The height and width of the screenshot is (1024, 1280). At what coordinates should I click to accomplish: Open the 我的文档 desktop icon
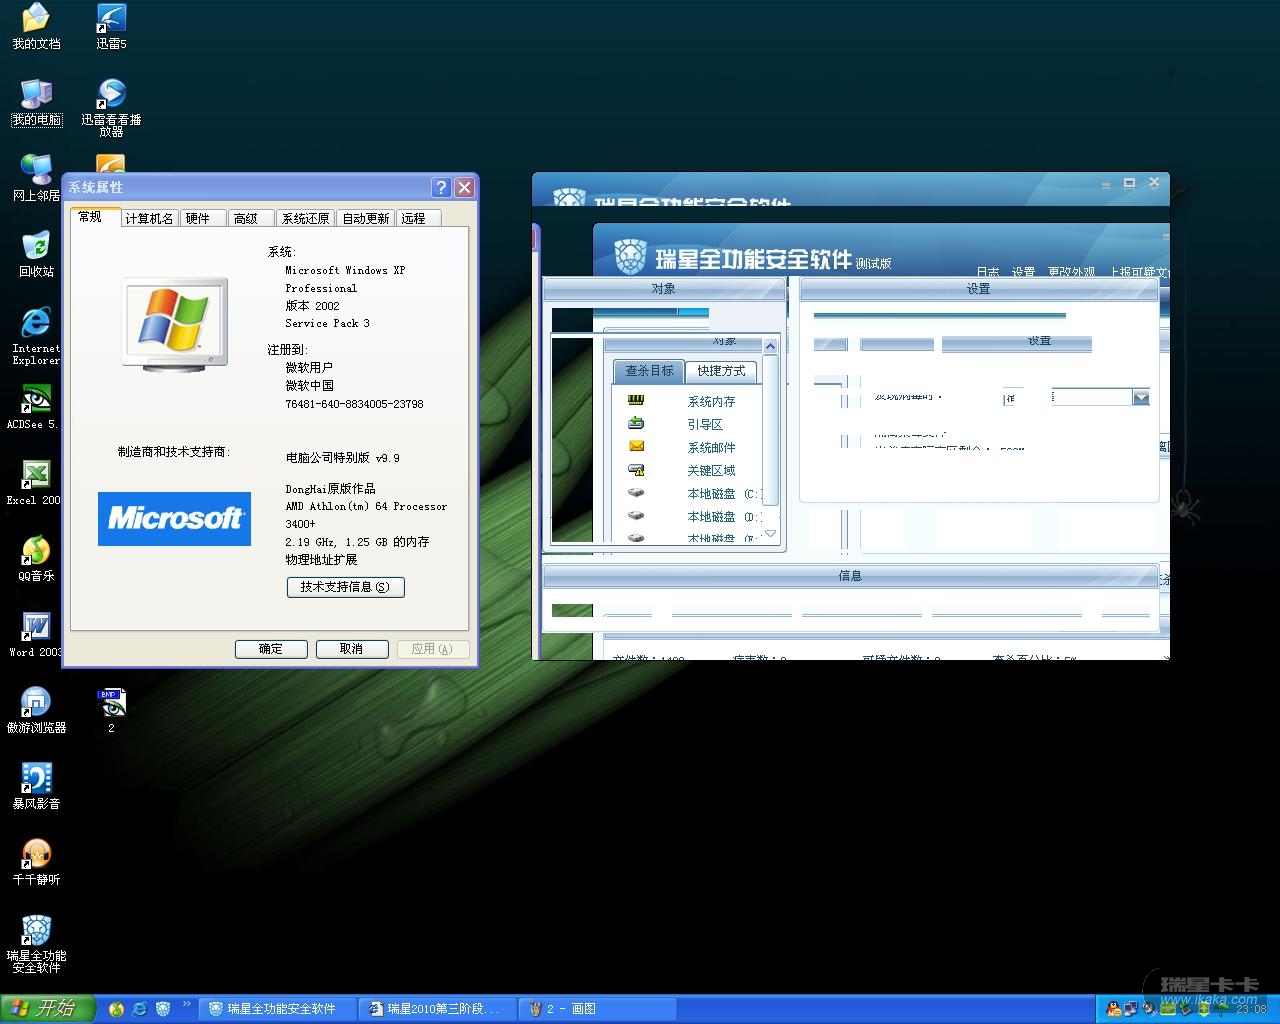click(x=36, y=26)
